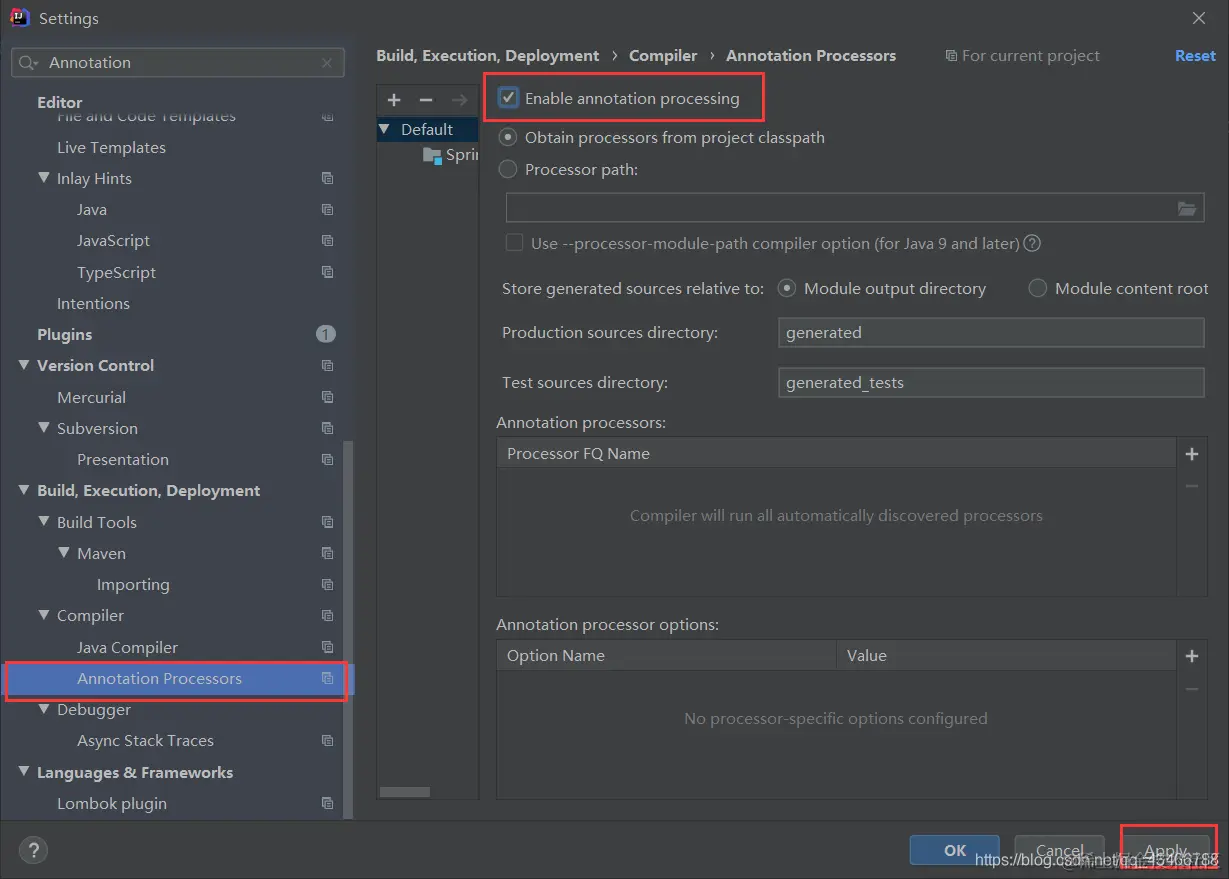Click the profile list horizontal scrollbar
This screenshot has width=1229, height=879.
coord(405,792)
